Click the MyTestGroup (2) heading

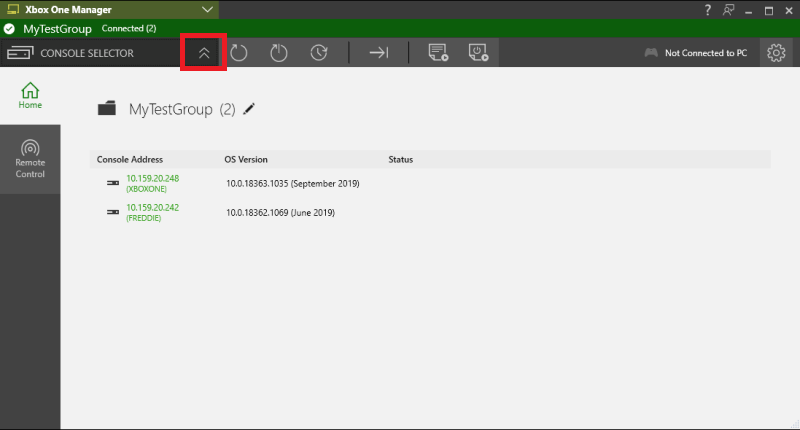click(182, 109)
